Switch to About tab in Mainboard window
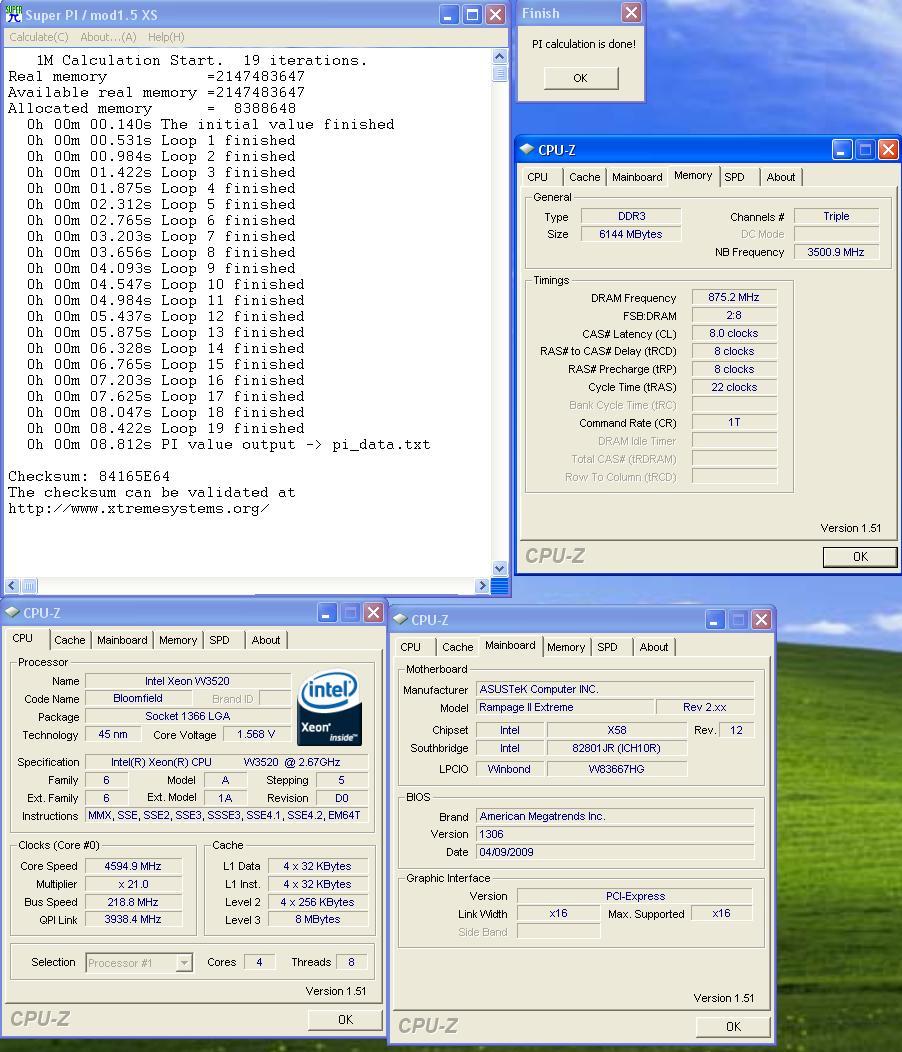902x1052 pixels. coord(654,647)
